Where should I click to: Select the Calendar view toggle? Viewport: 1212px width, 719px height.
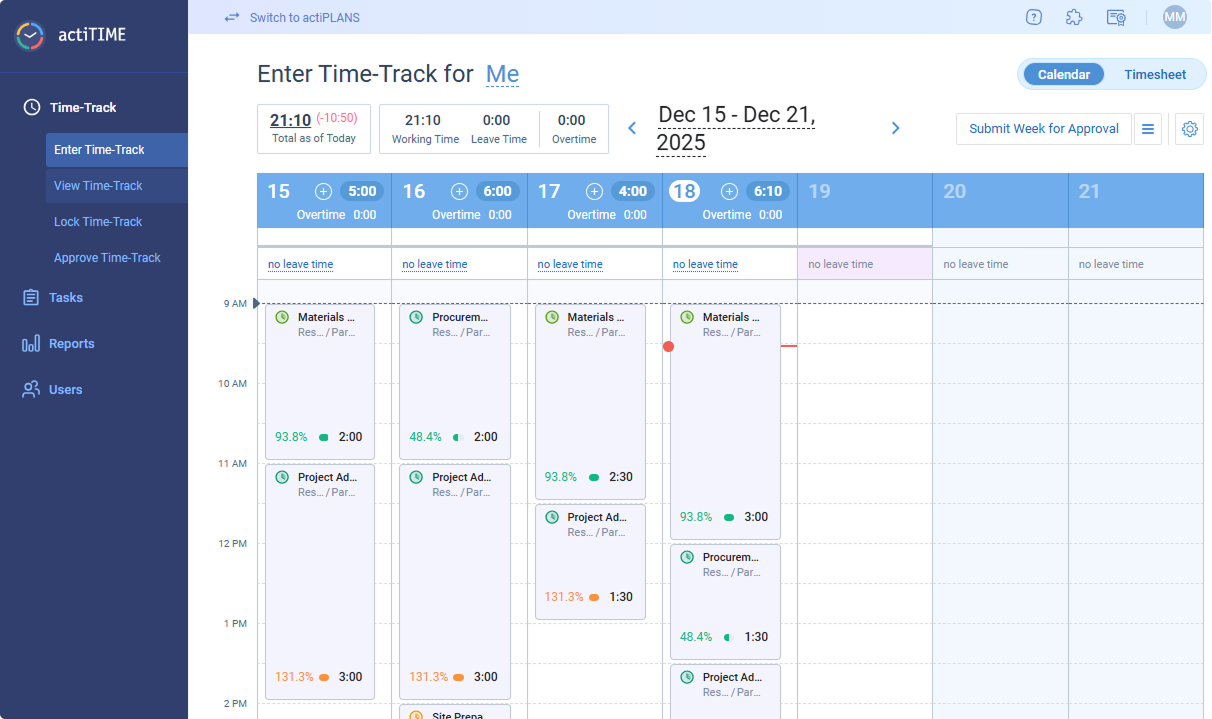point(1063,74)
